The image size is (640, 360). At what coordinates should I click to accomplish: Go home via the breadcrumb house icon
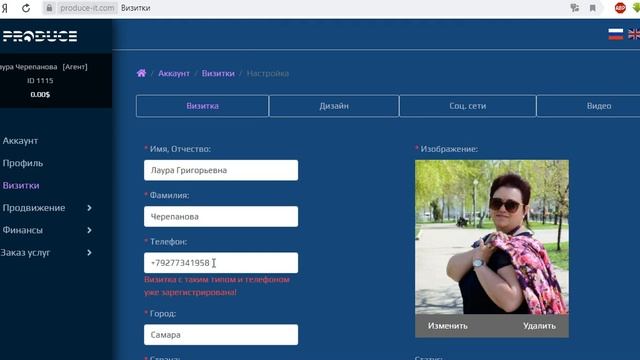point(141,73)
